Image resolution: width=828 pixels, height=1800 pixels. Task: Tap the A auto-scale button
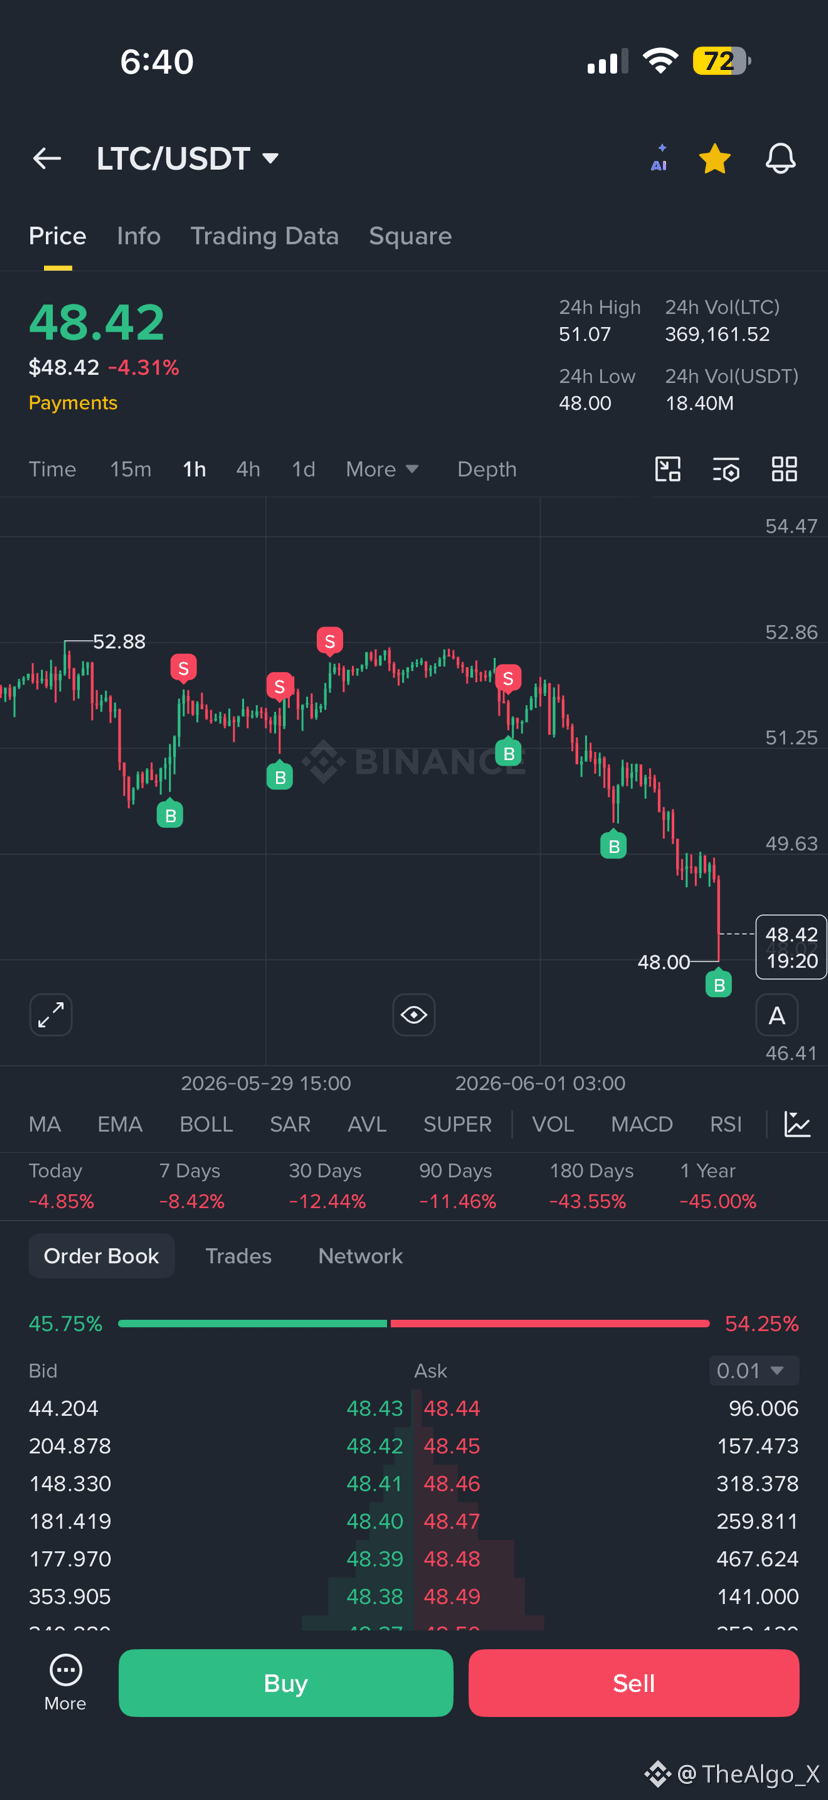click(777, 1016)
